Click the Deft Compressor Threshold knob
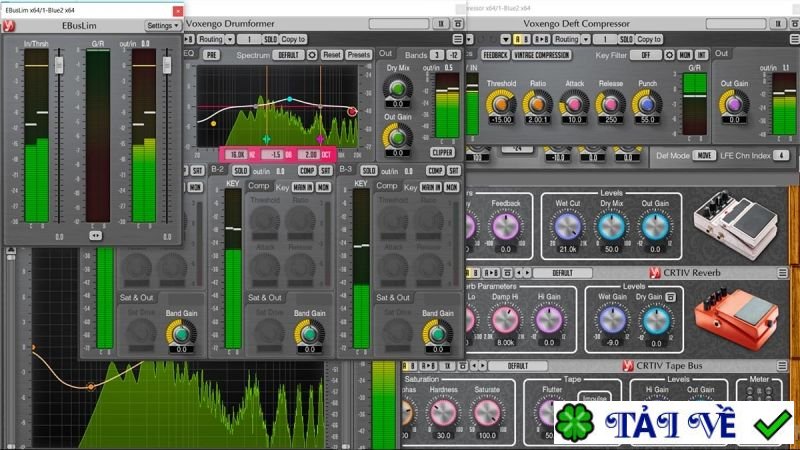 click(x=500, y=103)
